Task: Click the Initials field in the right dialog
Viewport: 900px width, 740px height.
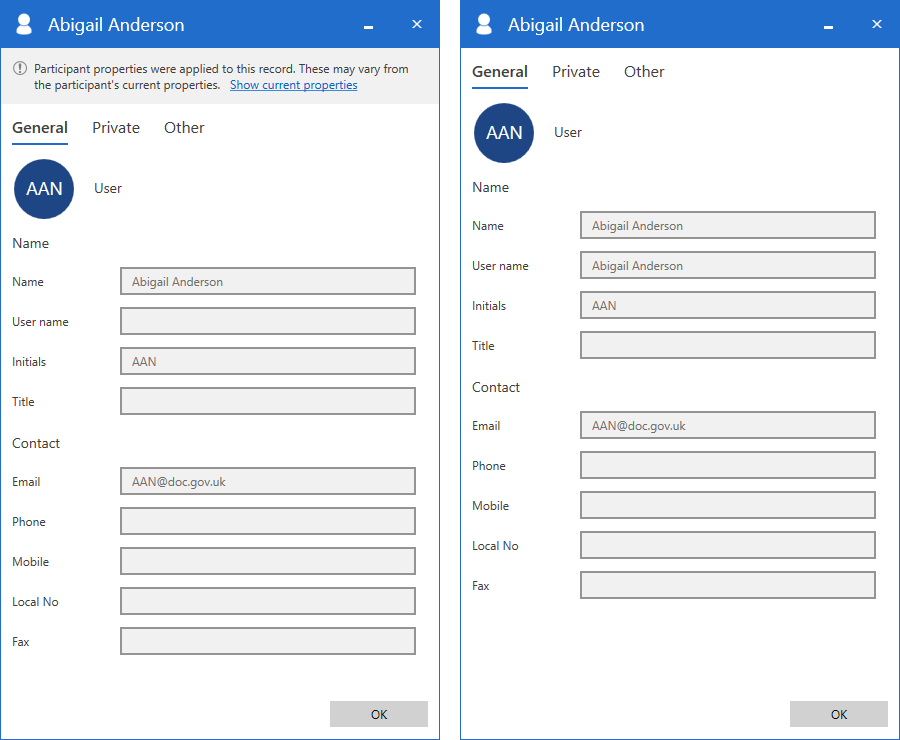Action: 727,305
